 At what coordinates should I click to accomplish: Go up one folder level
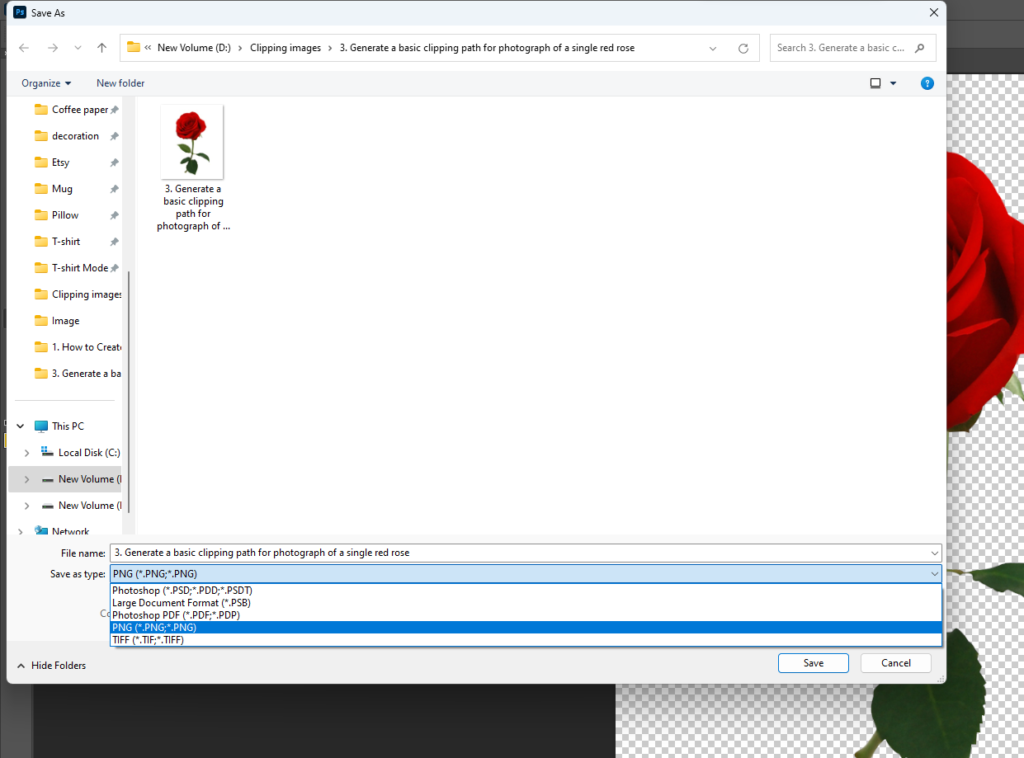coord(102,48)
